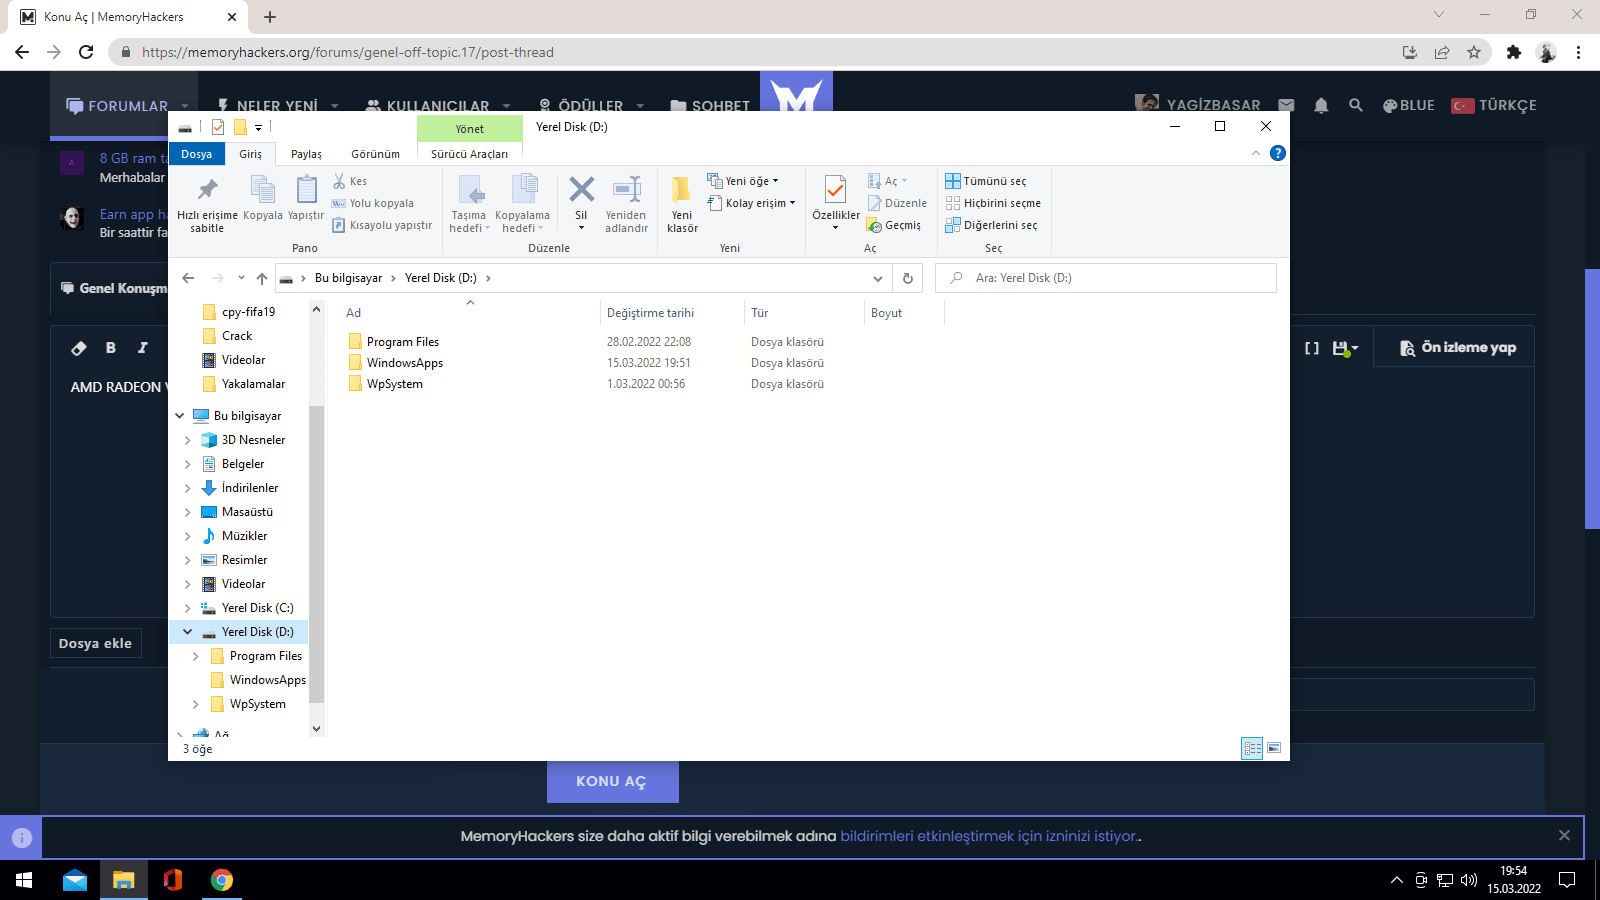Click the Kopyala copy icon in ribbon
This screenshot has height=900, width=1600.
click(263, 198)
